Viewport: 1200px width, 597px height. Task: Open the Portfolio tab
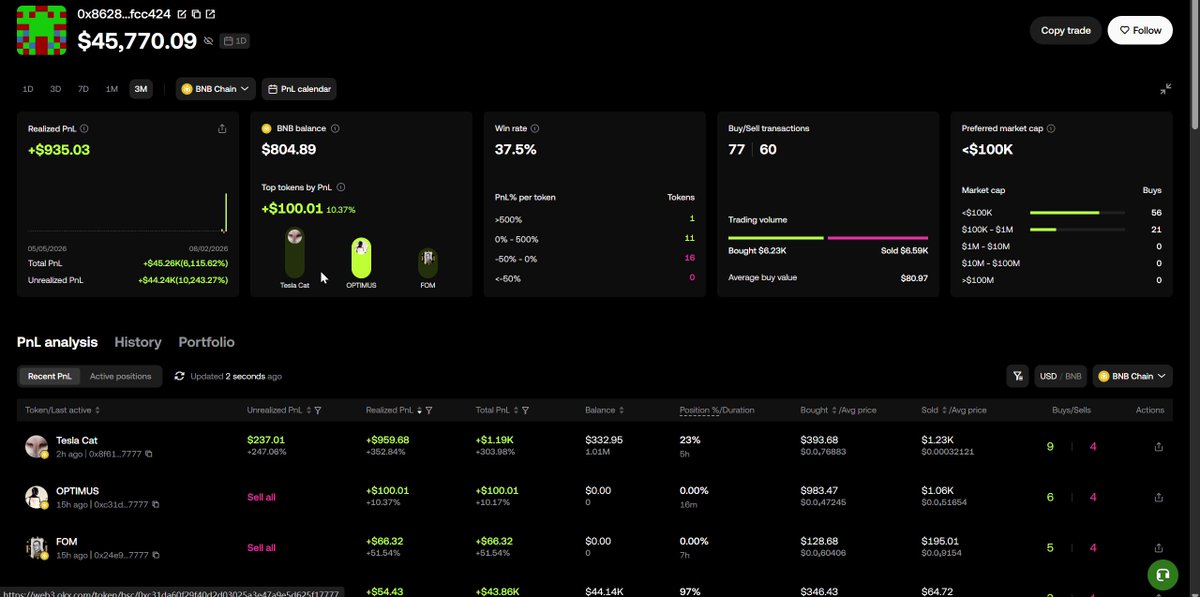point(207,342)
